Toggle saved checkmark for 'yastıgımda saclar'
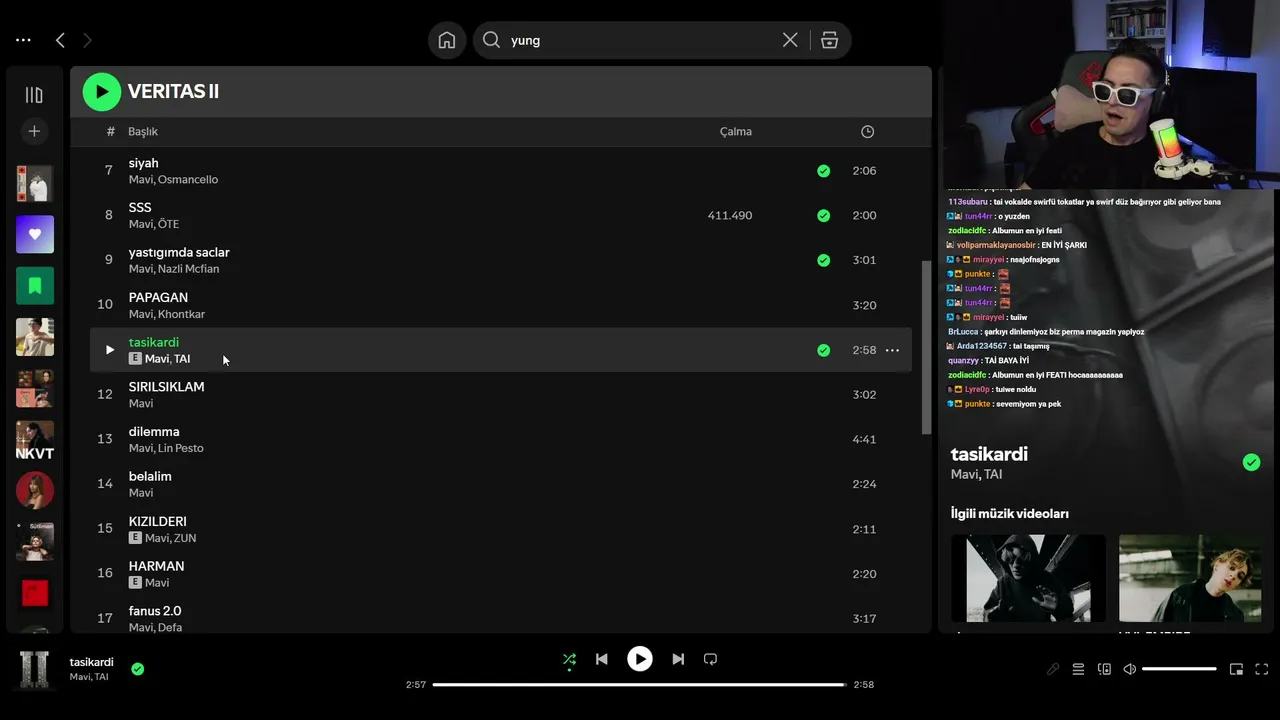The height and width of the screenshot is (720, 1280). [823, 260]
